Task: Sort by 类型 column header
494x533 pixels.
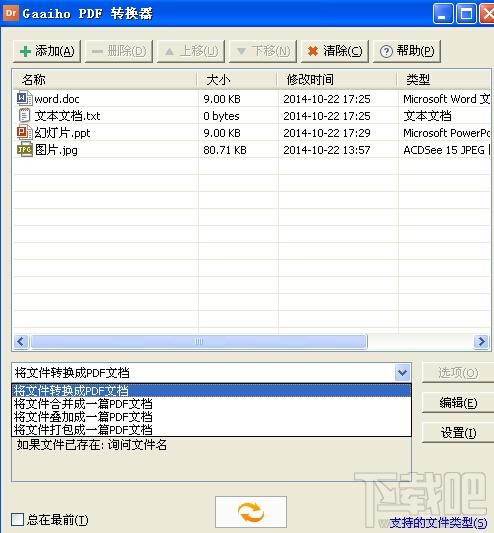Action: click(444, 80)
